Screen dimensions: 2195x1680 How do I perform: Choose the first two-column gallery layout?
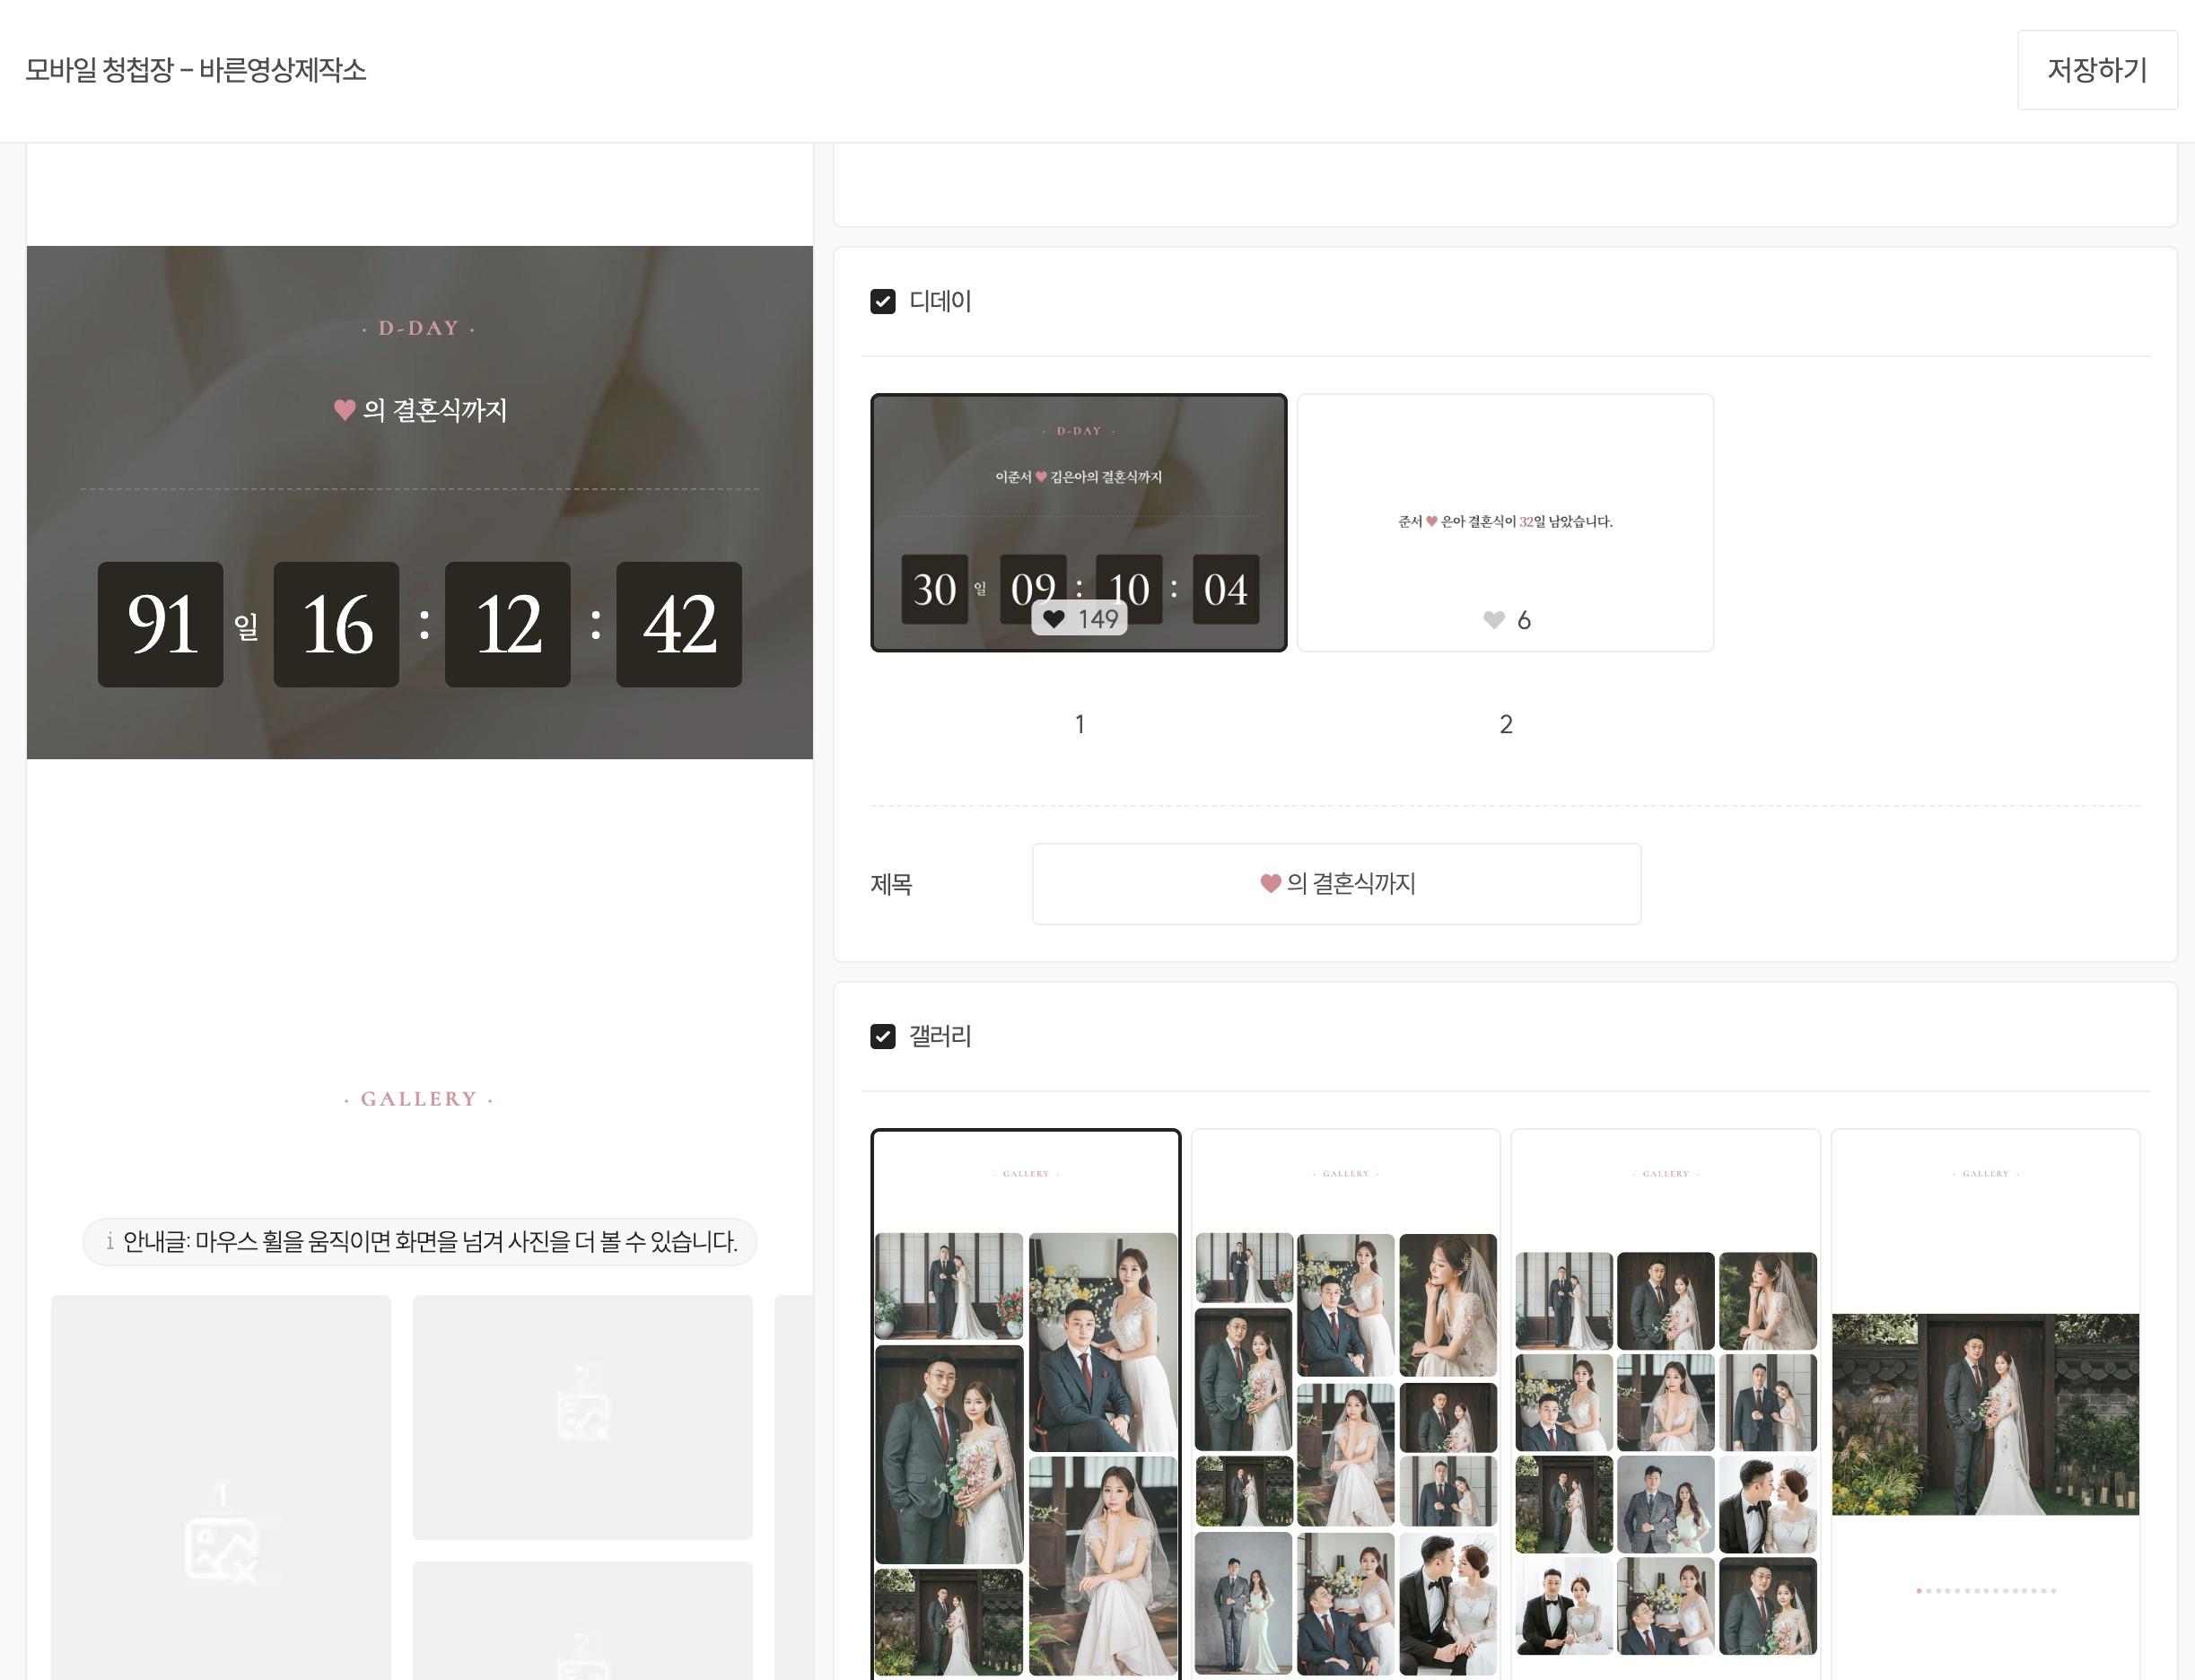(1025, 1400)
